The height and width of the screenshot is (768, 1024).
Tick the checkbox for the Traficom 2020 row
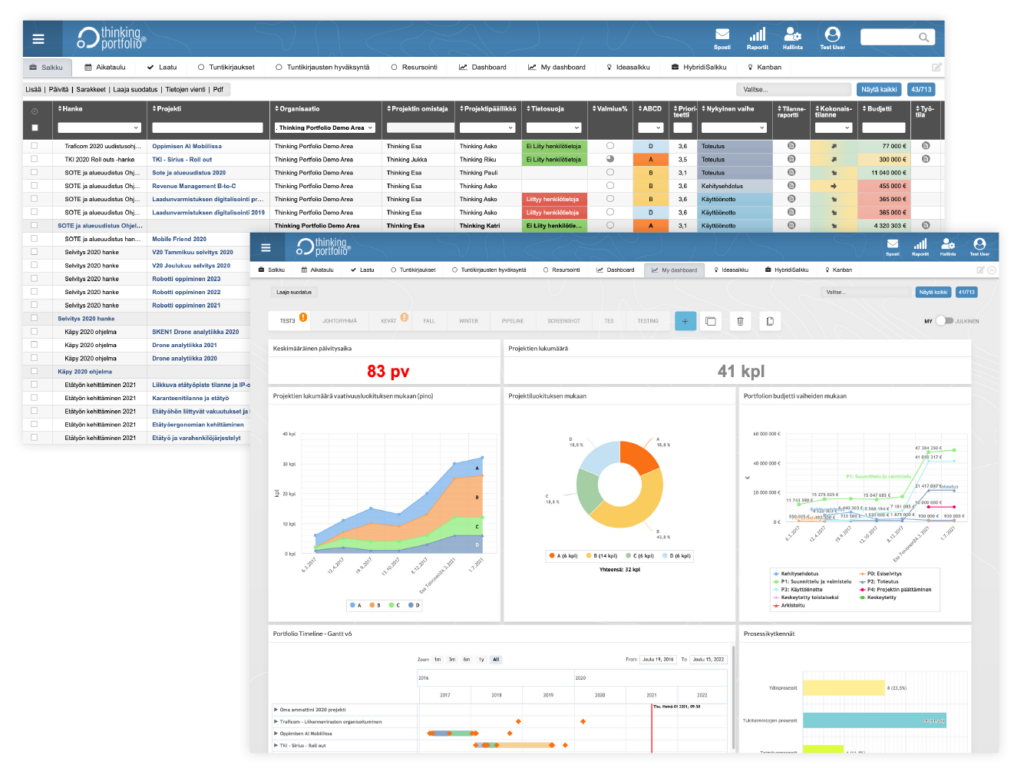pyautogui.click(x=36, y=146)
